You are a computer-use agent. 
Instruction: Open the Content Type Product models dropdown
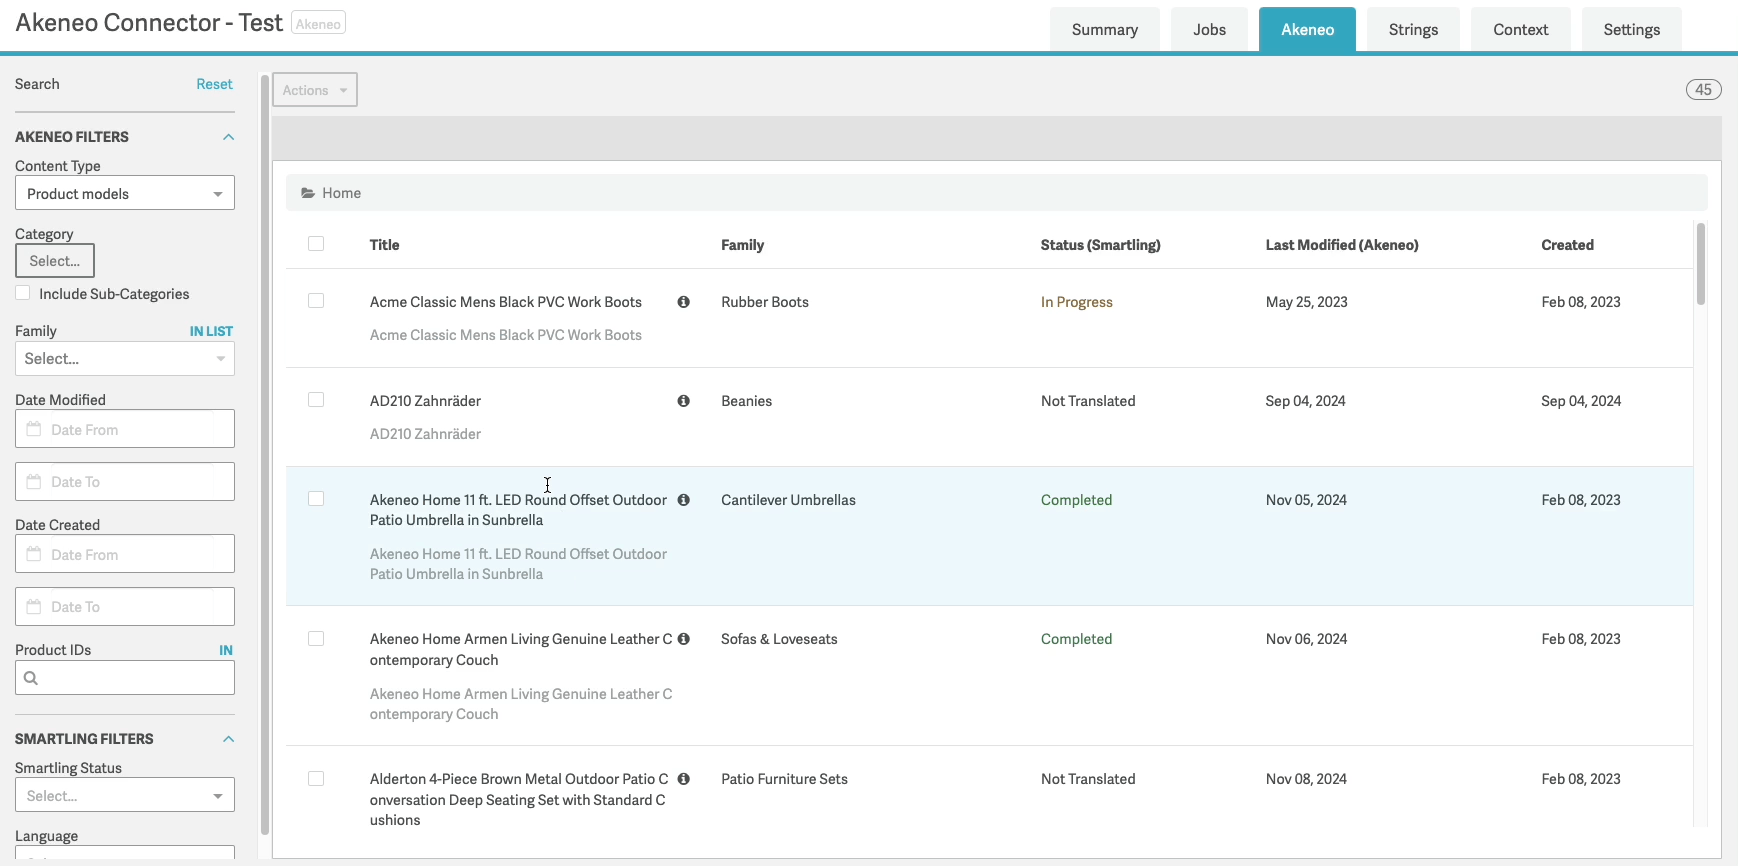click(125, 193)
